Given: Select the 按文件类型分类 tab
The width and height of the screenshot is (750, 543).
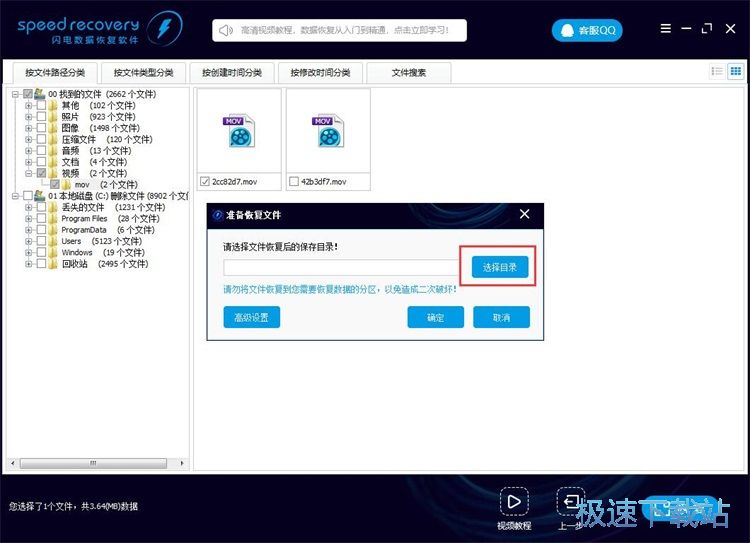Looking at the screenshot, I should click(x=143, y=73).
